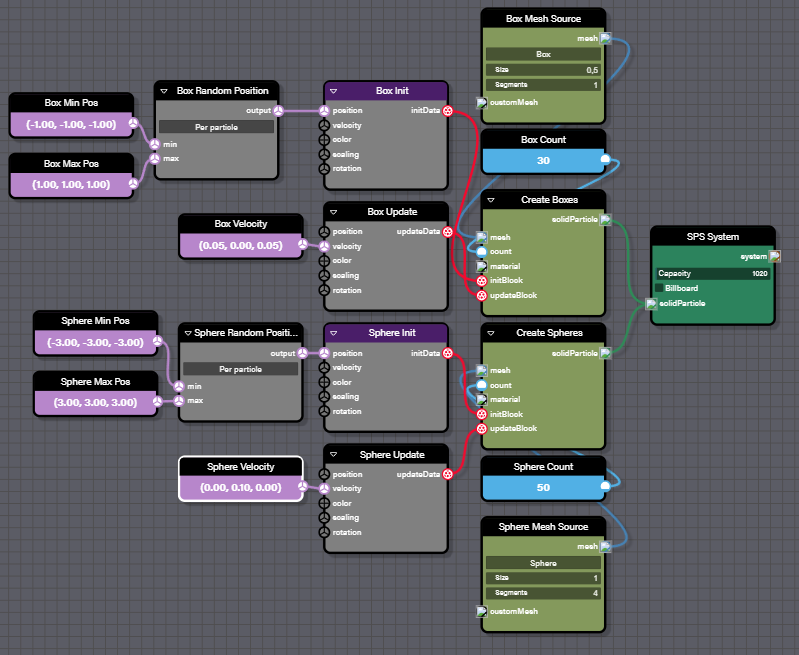799x655 pixels.
Task: Click Sphere Min Pos value (-3.00, -3.00, -3.00)
Action: click(95, 343)
